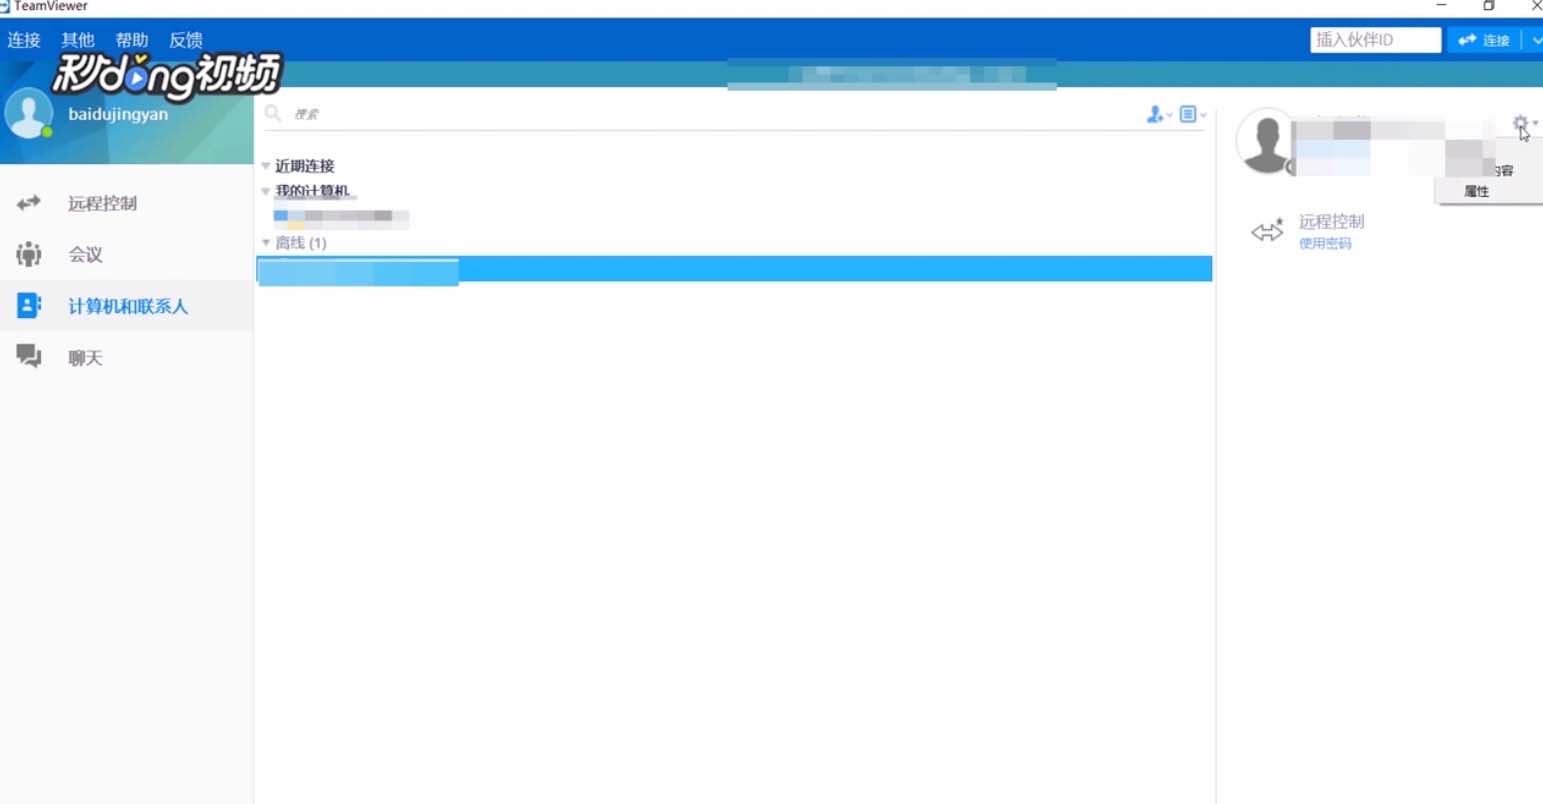Choose 属性 from the gear dropdown menu
This screenshot has height=804, width=1543.
coord(1477,191)
